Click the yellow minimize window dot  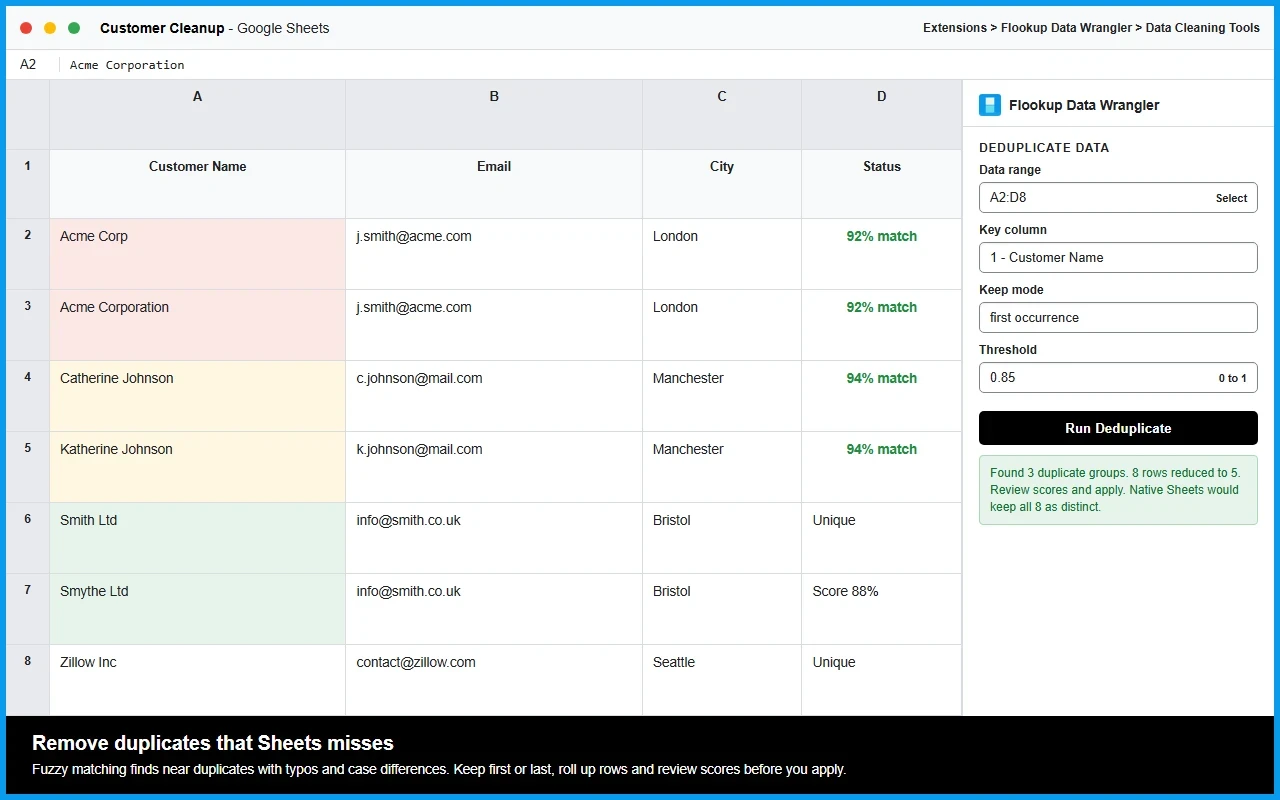[x=50, y=28]
